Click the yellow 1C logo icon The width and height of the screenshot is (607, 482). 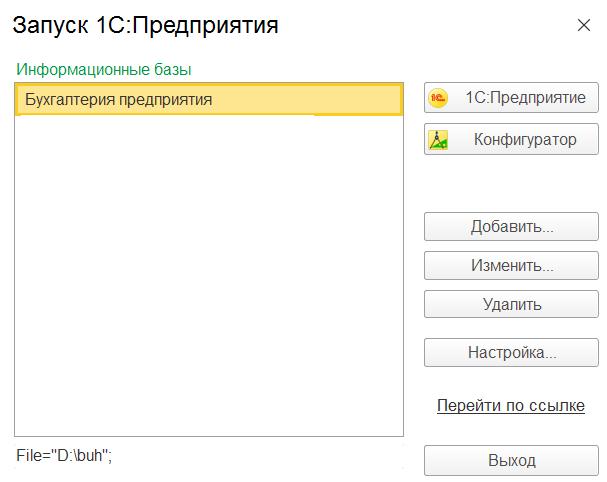click(438, 98)
